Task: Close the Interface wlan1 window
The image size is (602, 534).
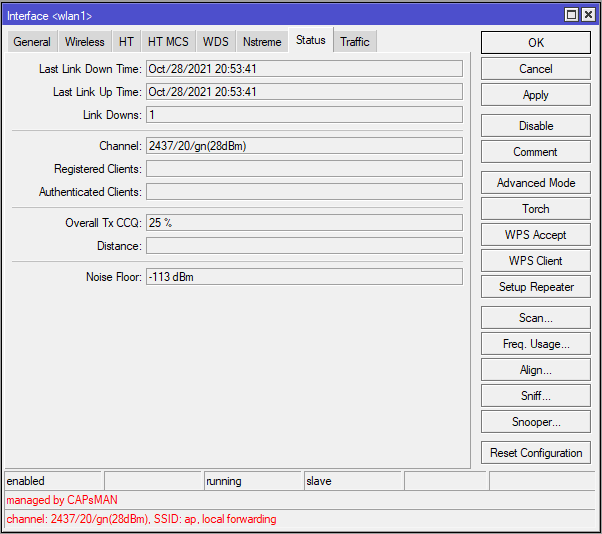Action: coord(588,15)
